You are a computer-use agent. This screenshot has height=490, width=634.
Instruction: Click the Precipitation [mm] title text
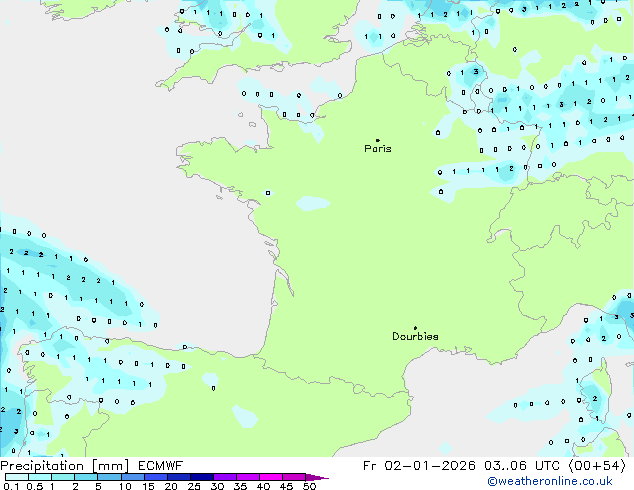65,466
